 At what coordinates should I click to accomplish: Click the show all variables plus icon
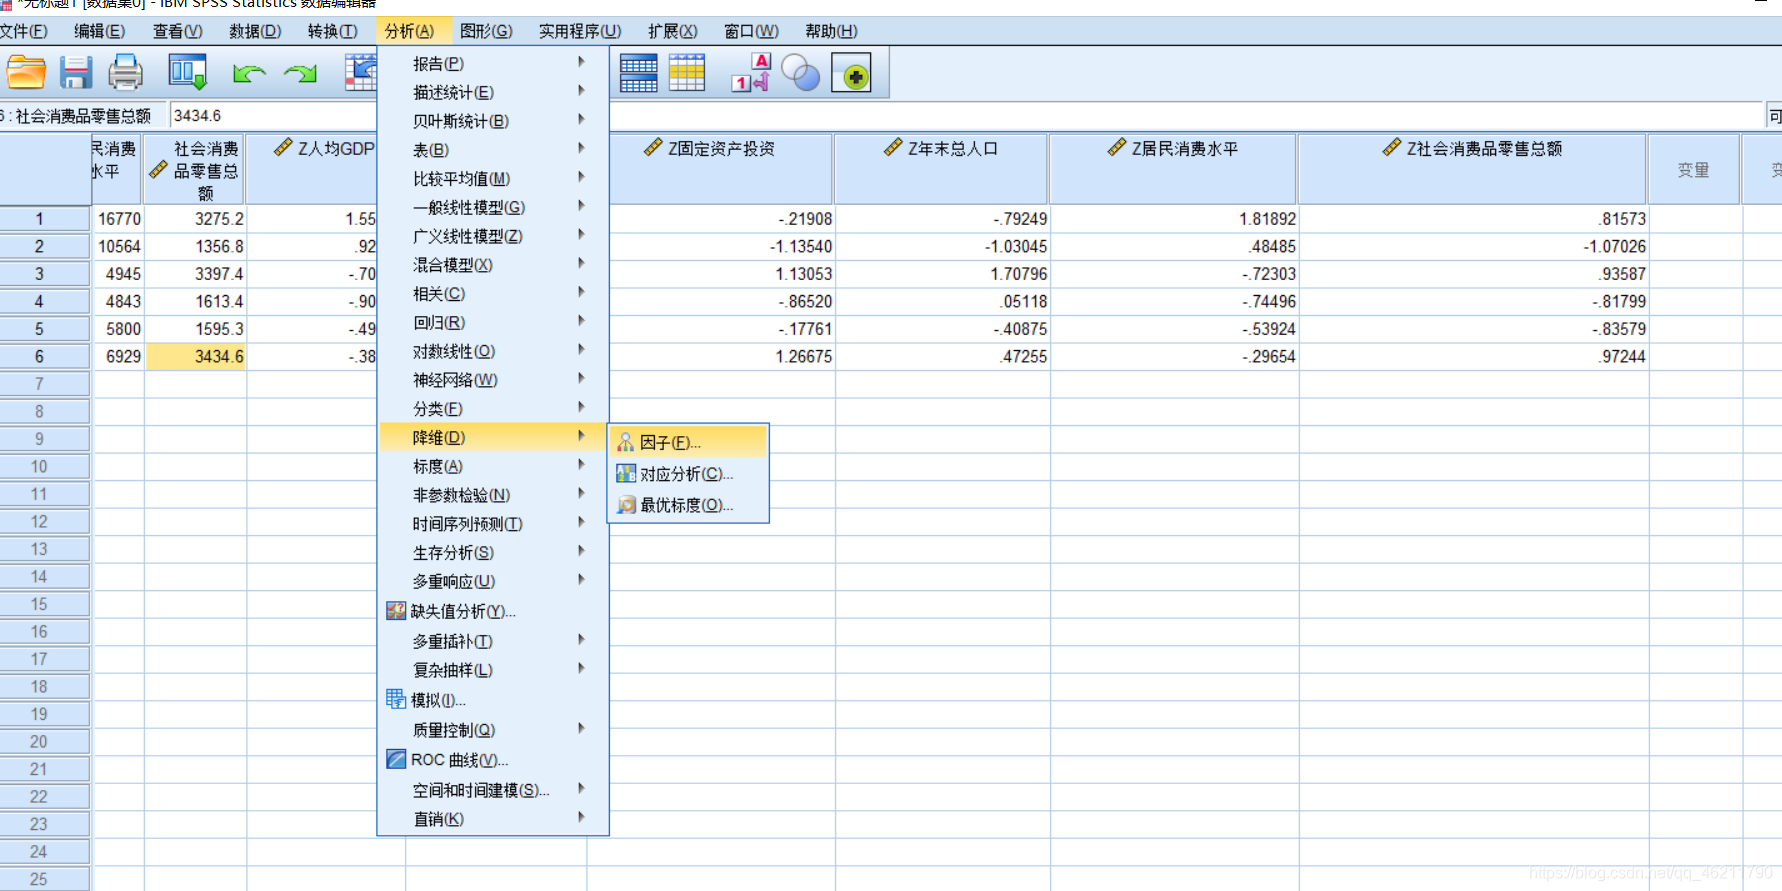pyautogui.click(x=852, y=73)
